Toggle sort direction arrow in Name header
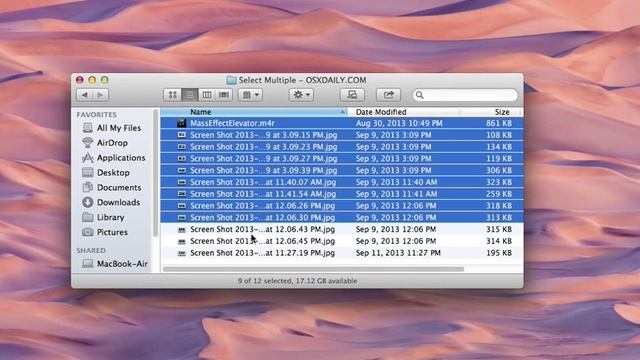Viewport: 640px width, 360px height. tap(342, 112)
